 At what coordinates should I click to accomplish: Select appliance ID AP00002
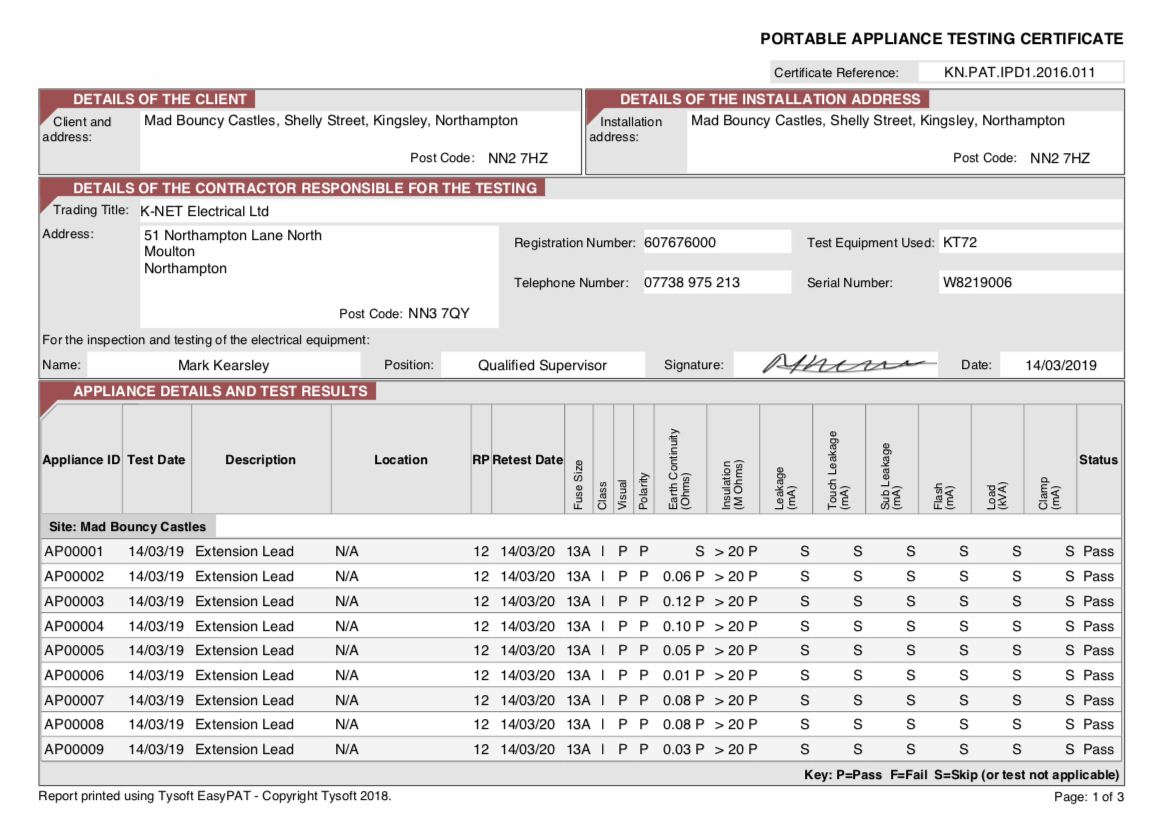click(74, 576)
